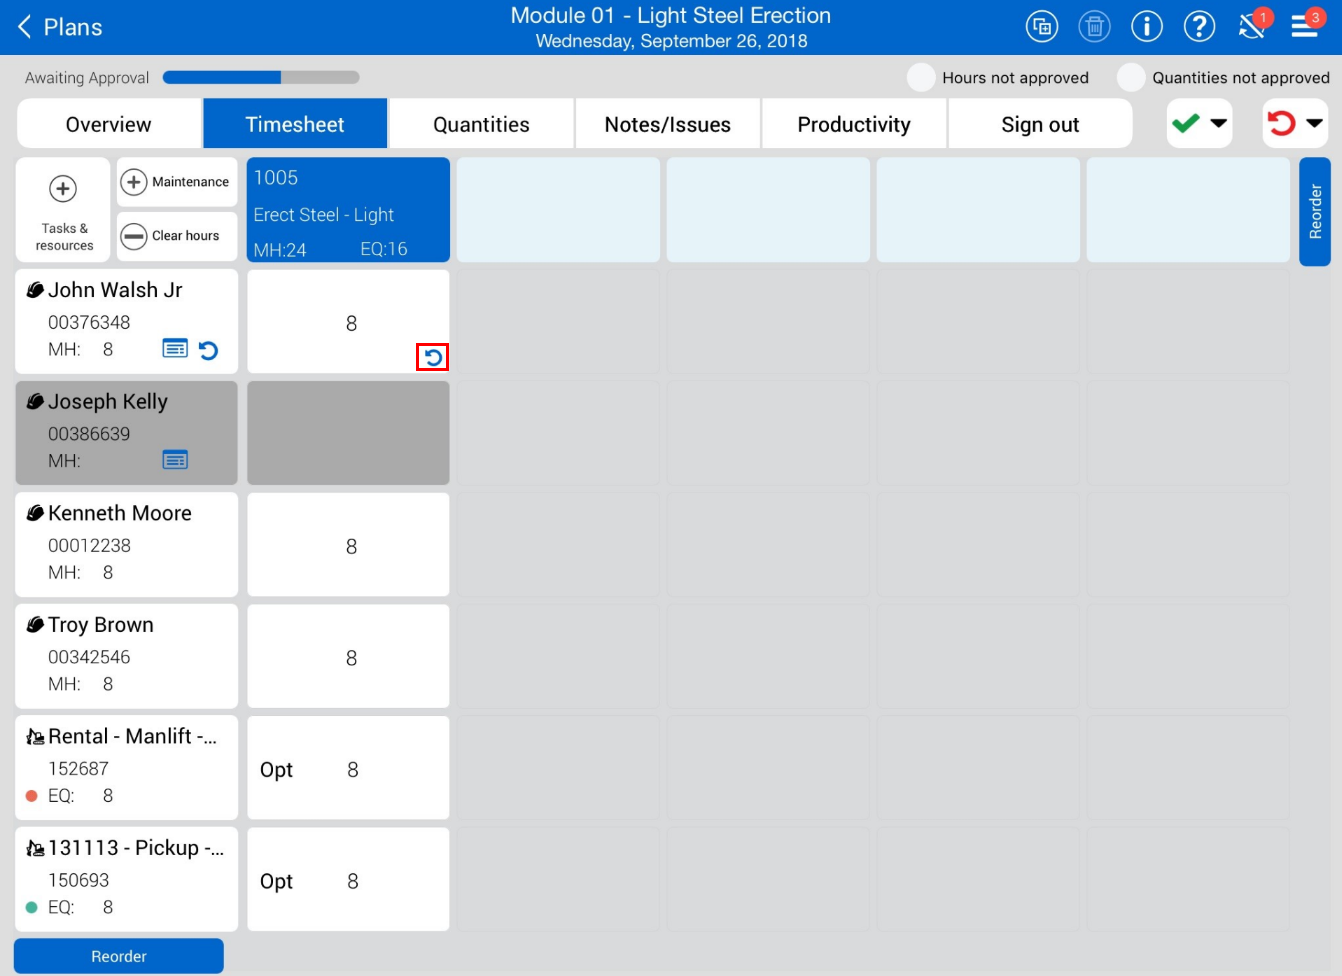Click equipment number 150693
Viewport: 1342px width, 976px height.
click(x=78, y=880)
